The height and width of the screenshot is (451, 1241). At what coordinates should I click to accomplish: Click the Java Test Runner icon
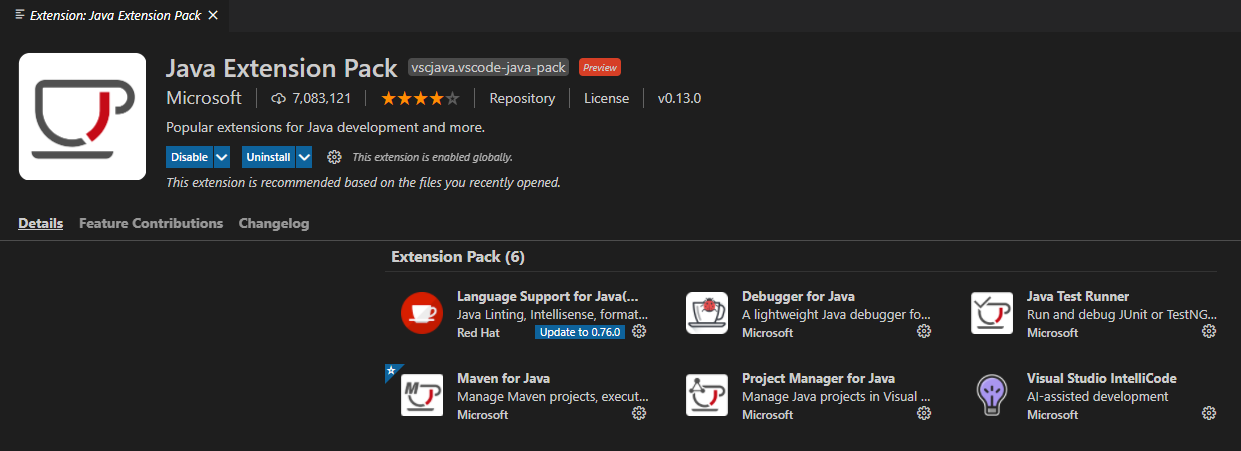pos(991,313)
